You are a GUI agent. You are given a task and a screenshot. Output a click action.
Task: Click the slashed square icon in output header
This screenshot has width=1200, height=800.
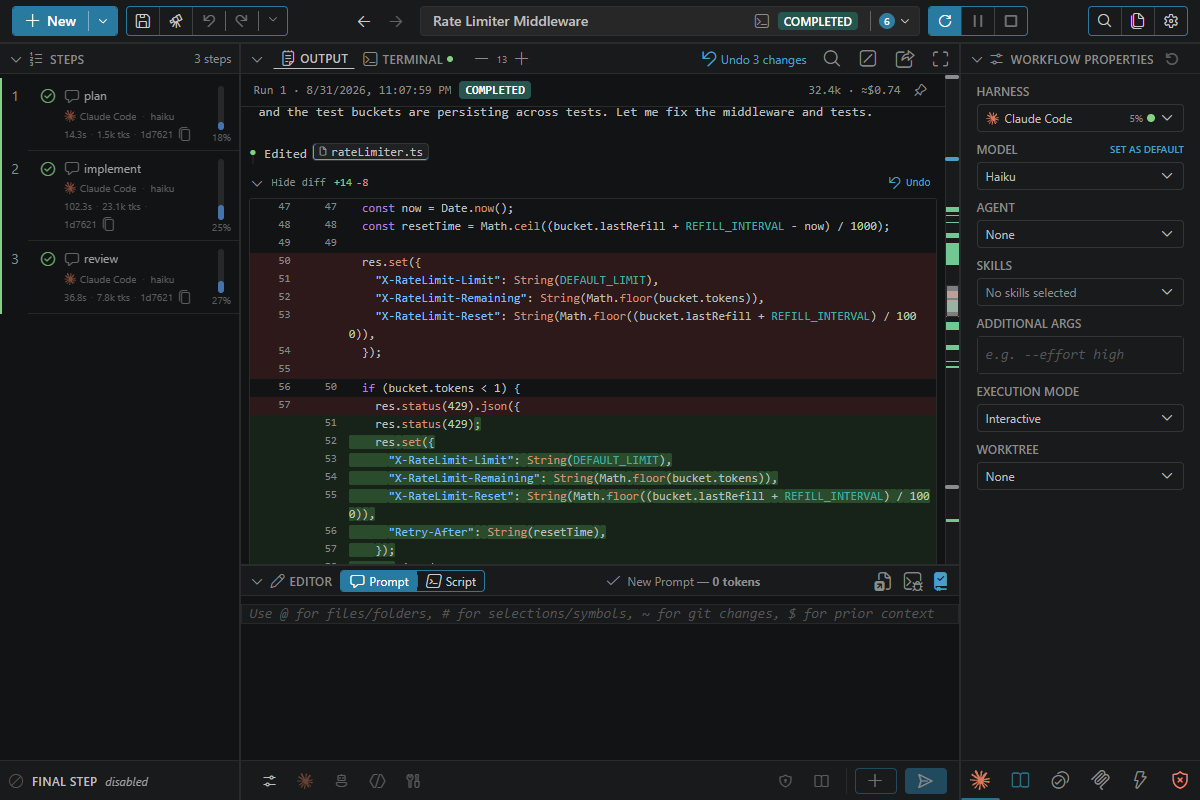pyautogui.click(x=868, y=59)
